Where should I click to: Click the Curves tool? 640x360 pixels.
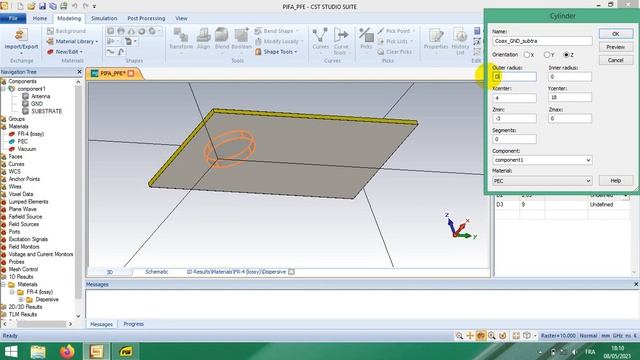tap(320, 40)
